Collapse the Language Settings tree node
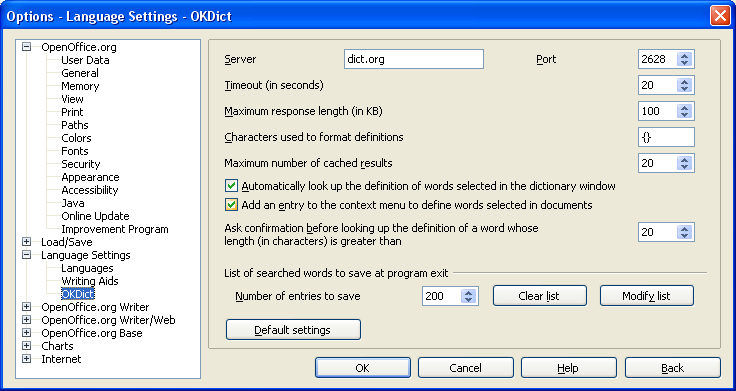 26,255
